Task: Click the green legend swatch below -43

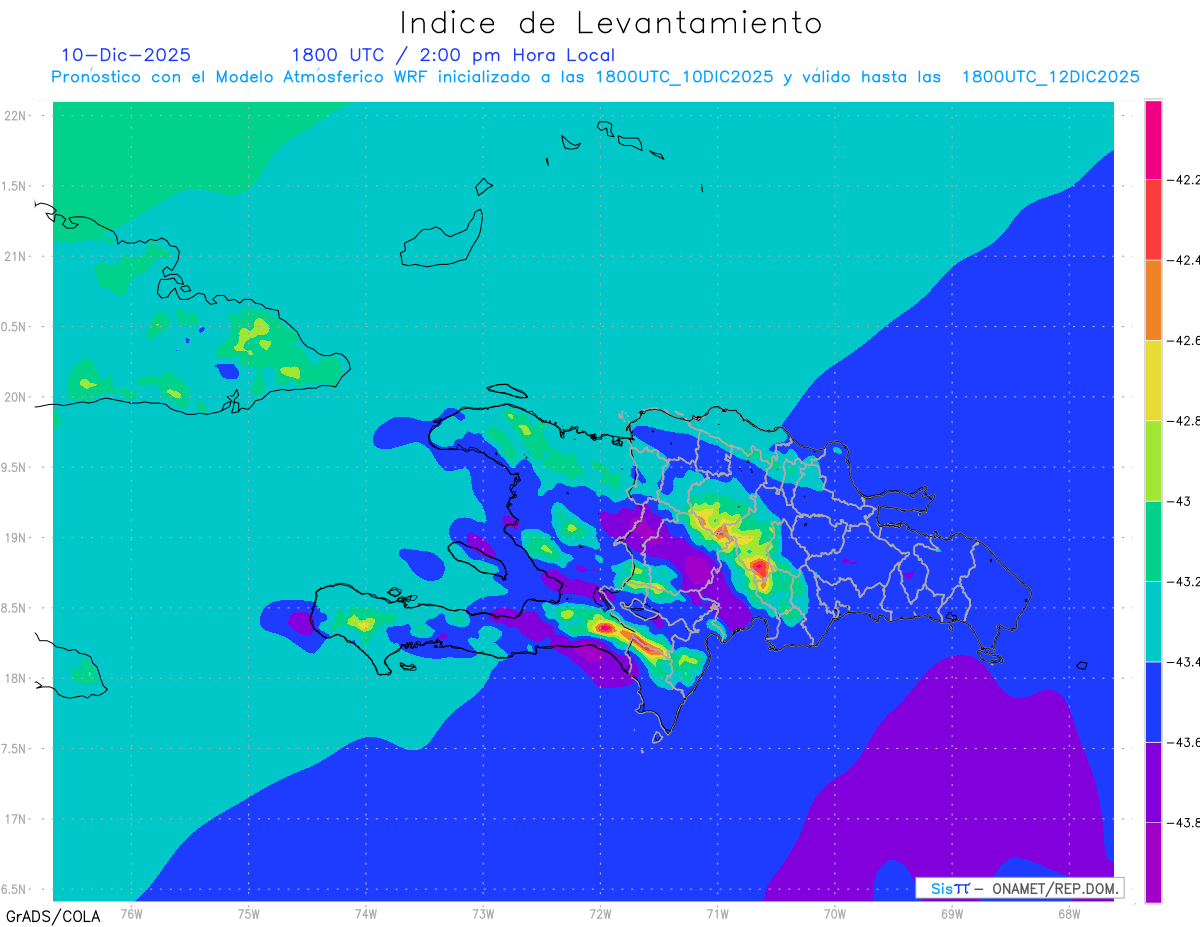Action: click(1153, 540)
